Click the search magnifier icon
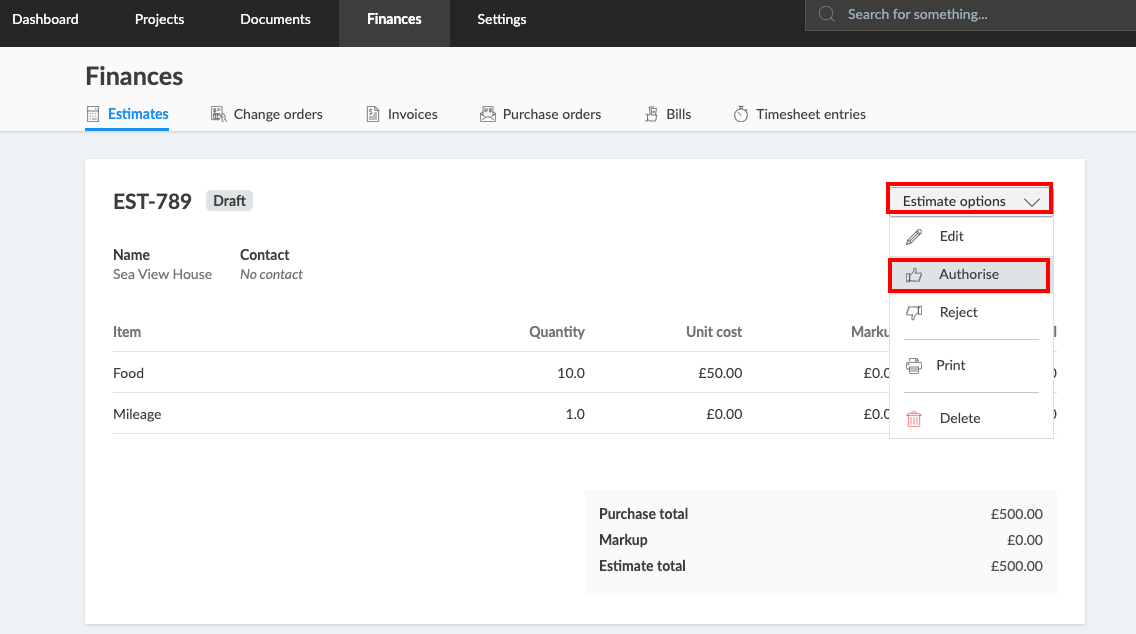Screen dimensions: 1136x634 point(827,14)
